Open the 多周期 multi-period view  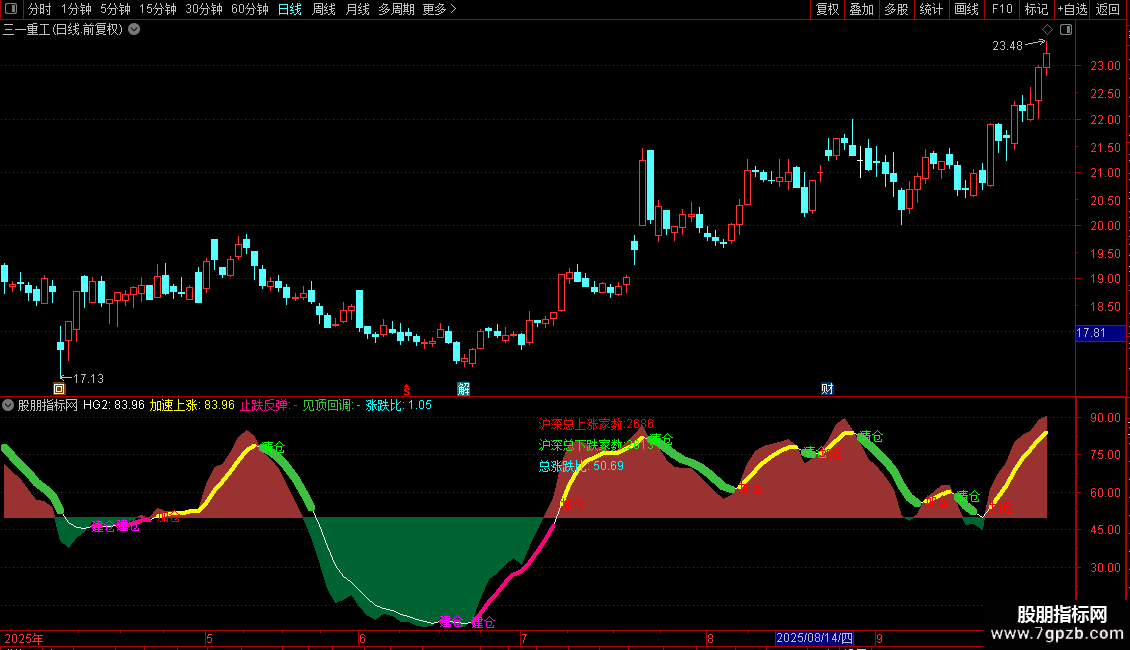point(396,9)
